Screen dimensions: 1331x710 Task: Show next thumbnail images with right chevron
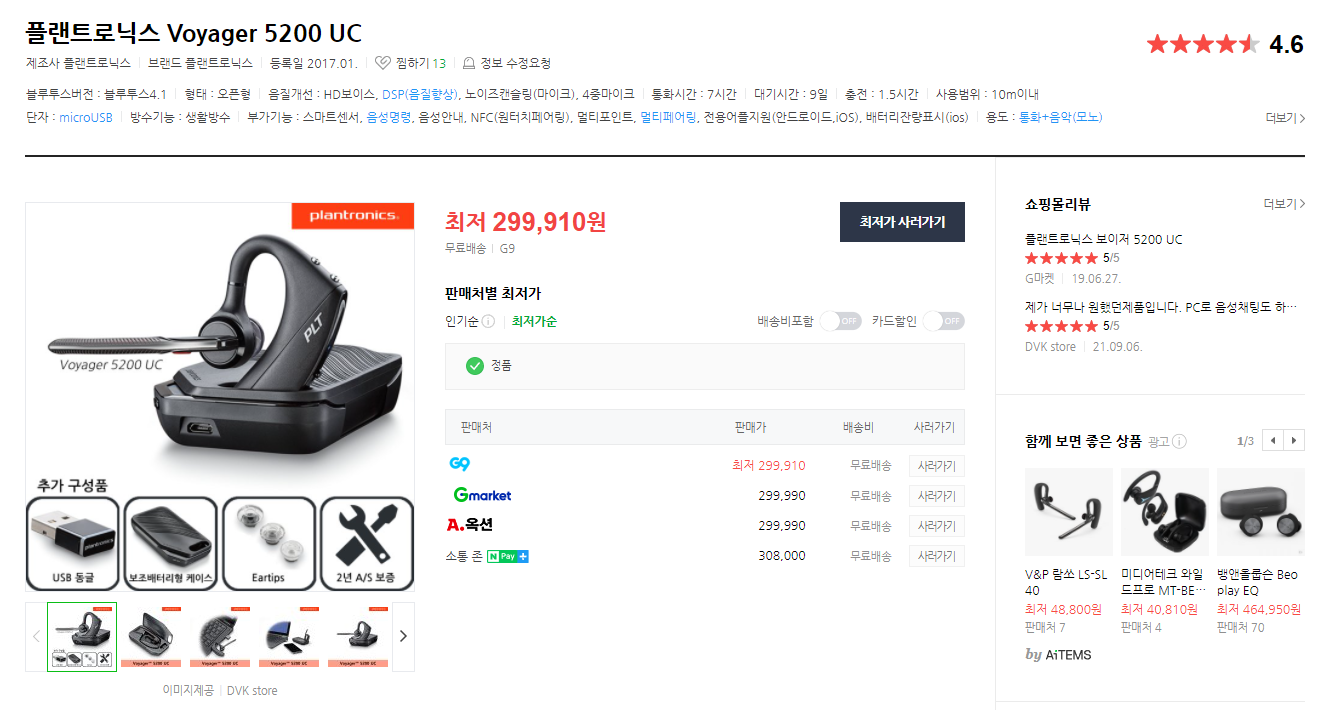403,636
